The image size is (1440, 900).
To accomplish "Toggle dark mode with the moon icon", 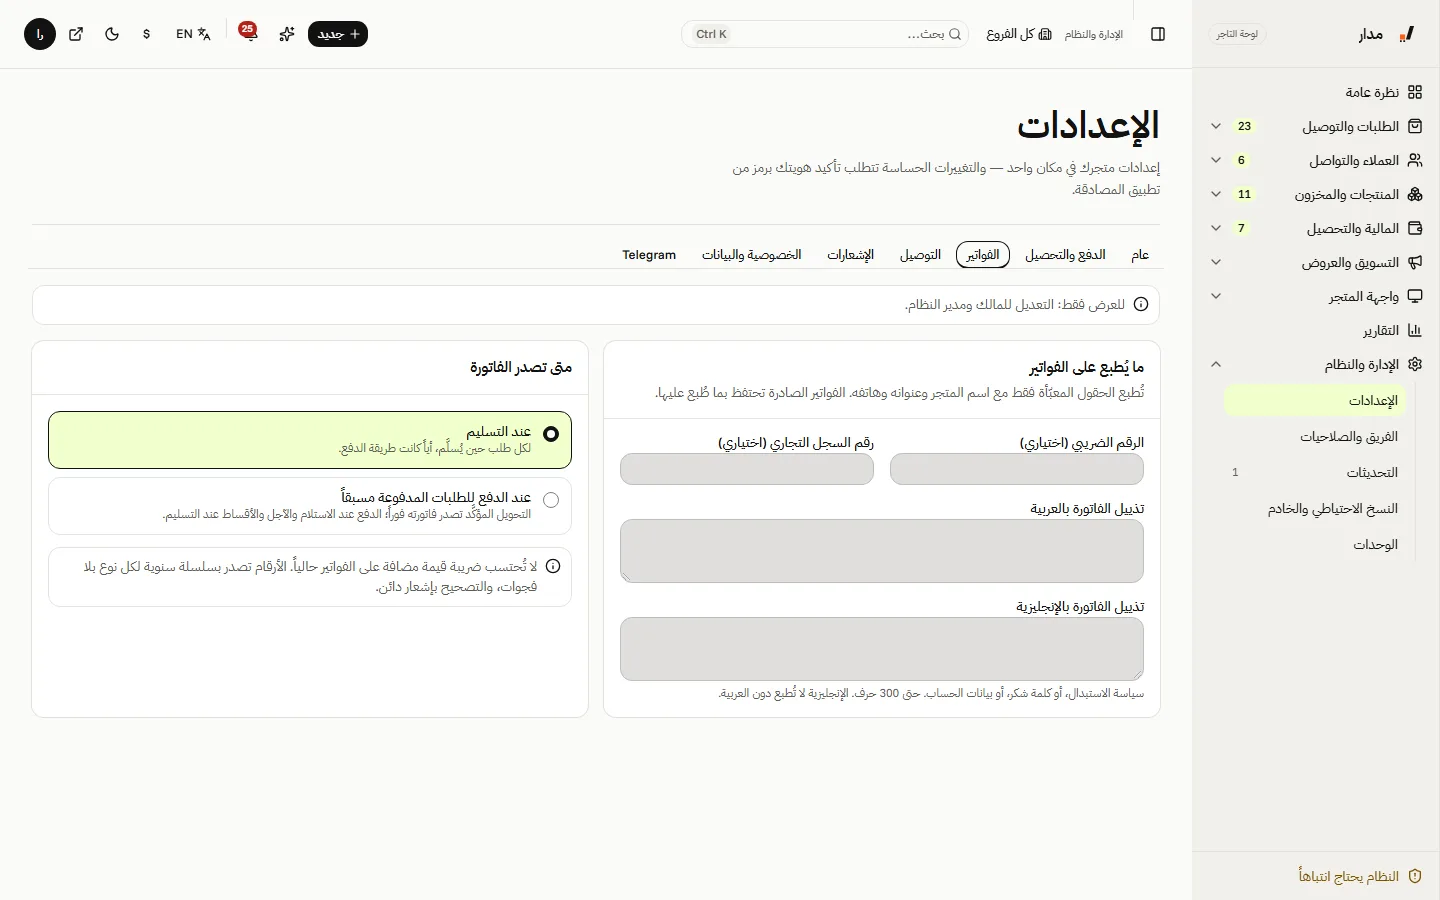I will pos(112,34).
